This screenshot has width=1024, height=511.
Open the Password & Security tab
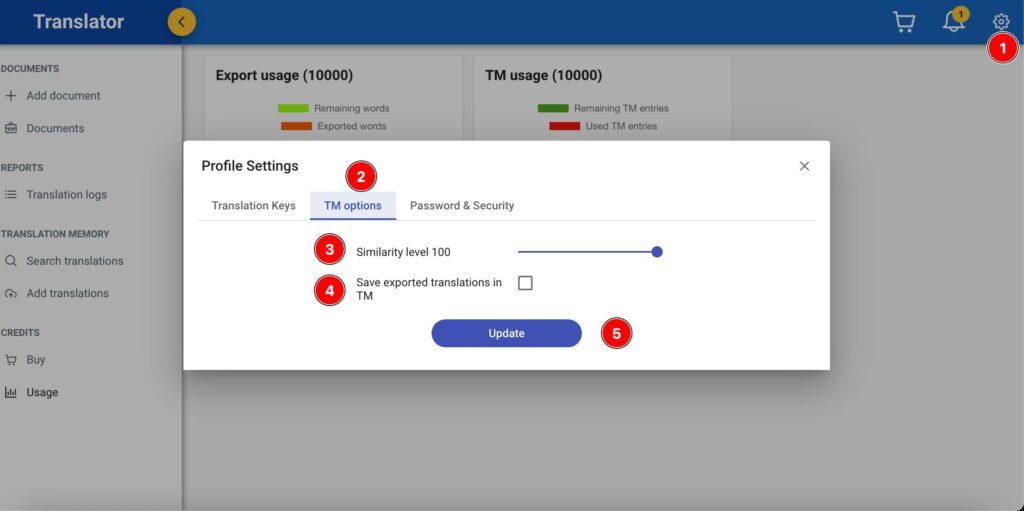pos(462,206)
